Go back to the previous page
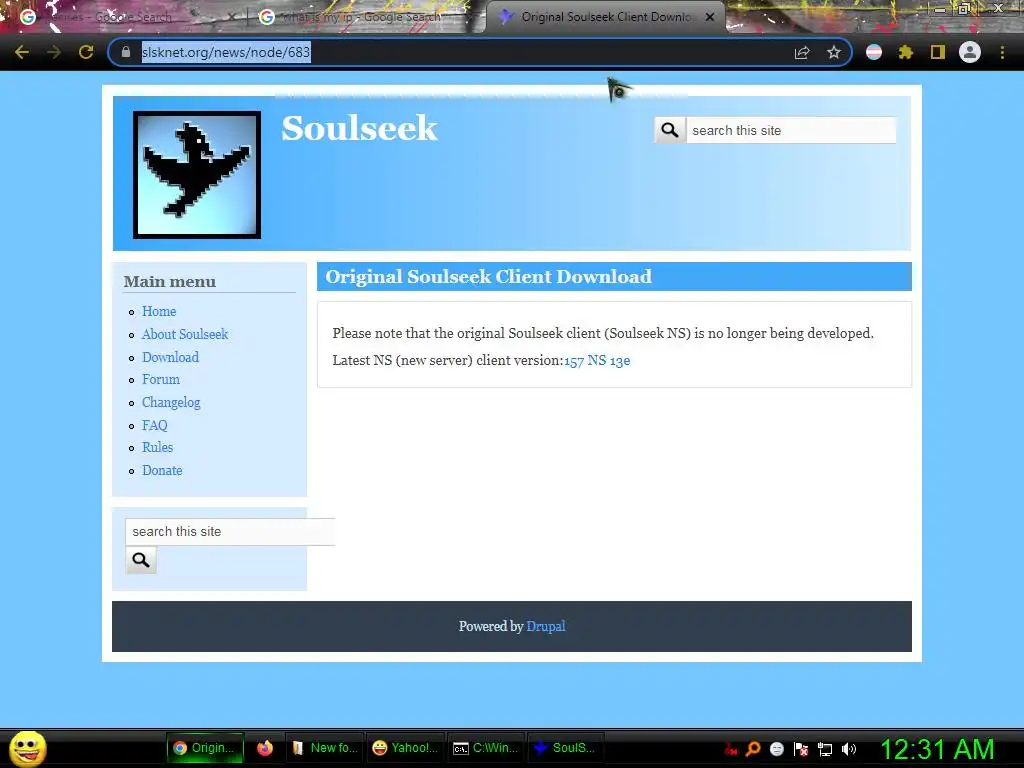 (22, 52)
